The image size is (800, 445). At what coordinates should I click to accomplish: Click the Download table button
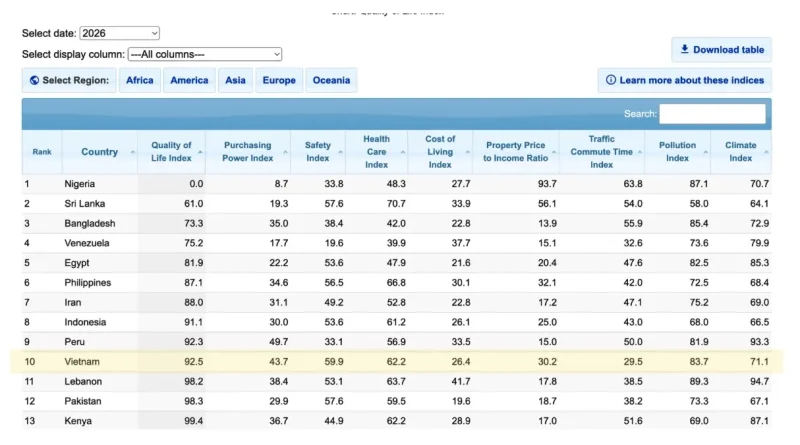coord(721,50)
